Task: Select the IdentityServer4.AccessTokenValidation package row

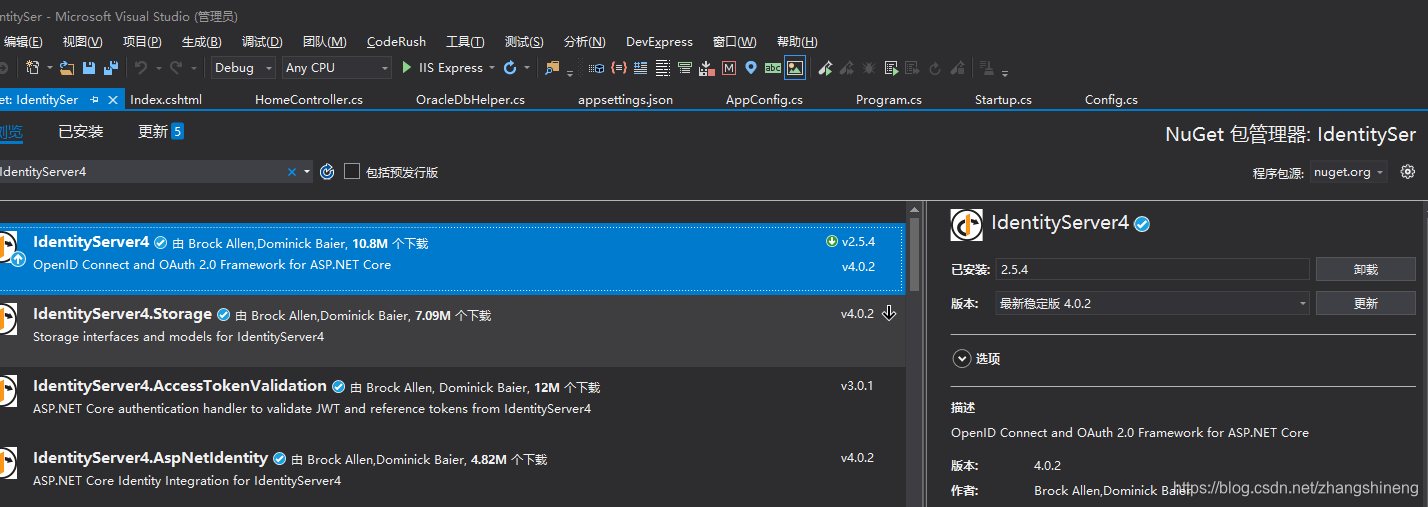Action: (452, 402)
